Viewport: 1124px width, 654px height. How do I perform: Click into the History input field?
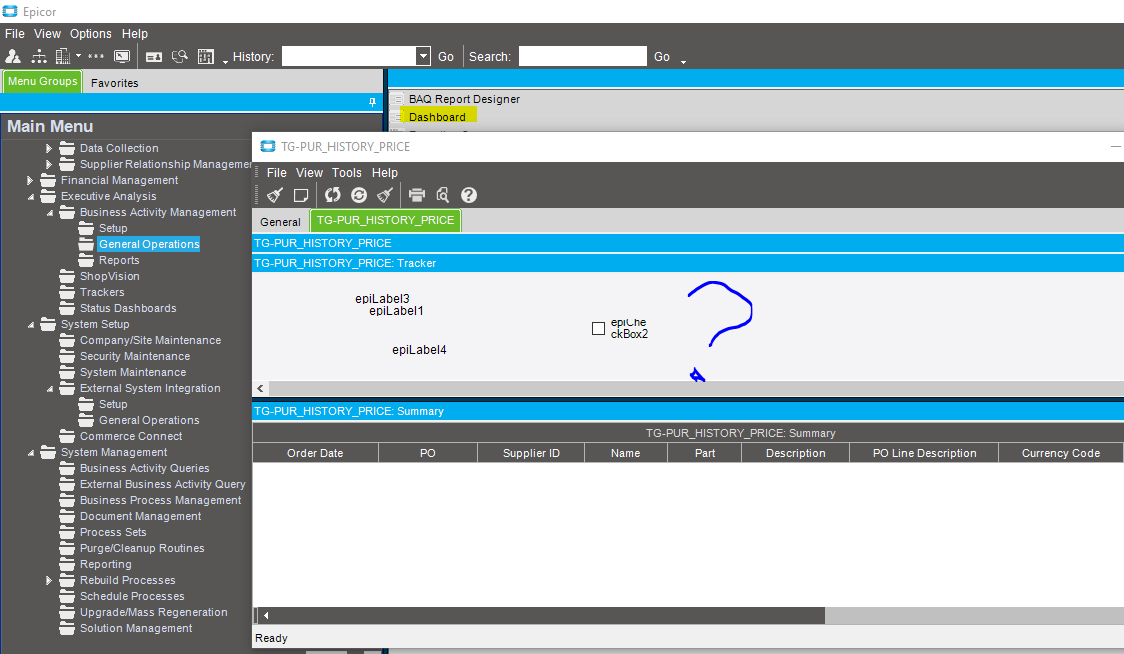(x=349, y=56)
